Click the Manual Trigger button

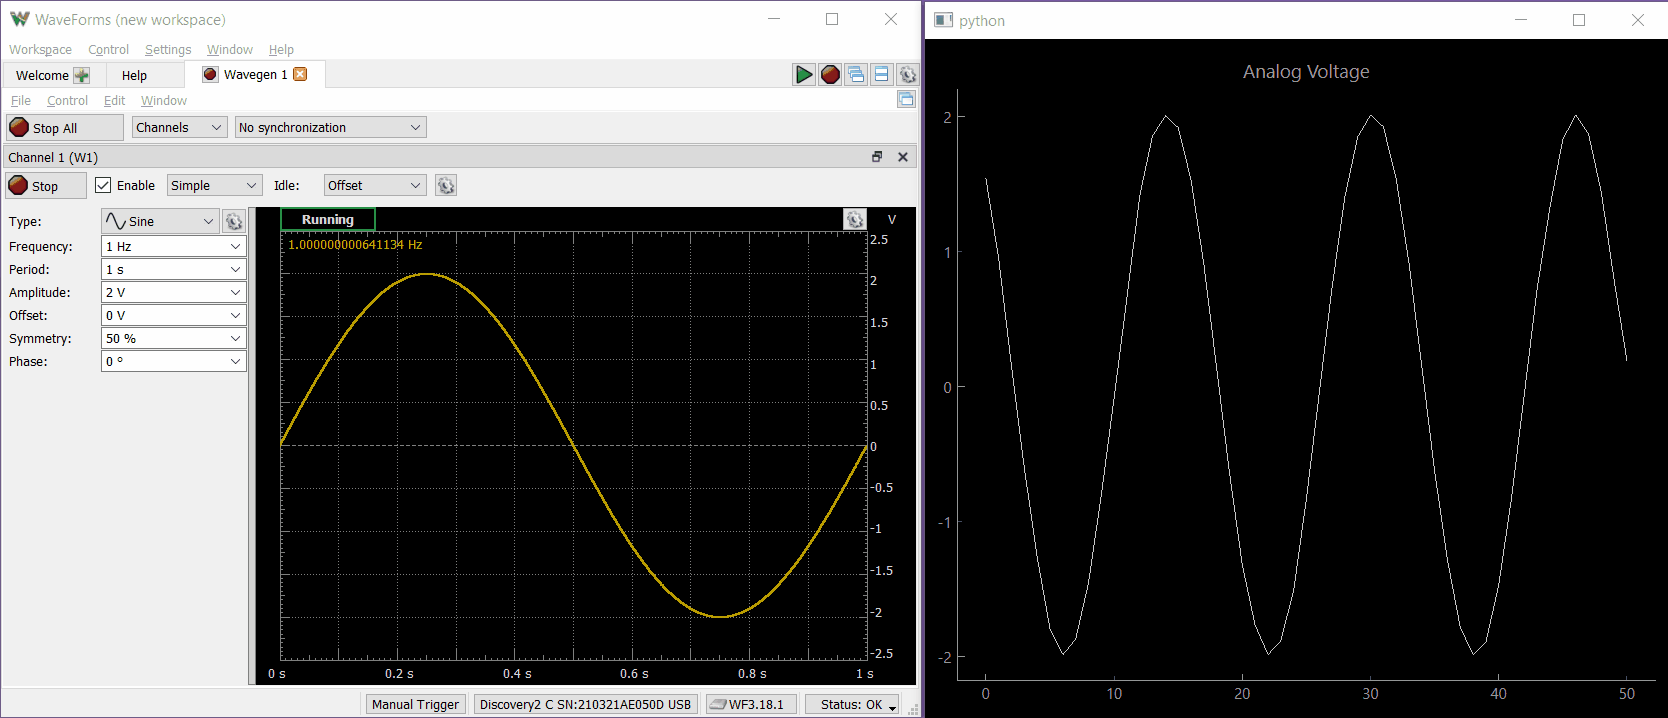[415, 705]
